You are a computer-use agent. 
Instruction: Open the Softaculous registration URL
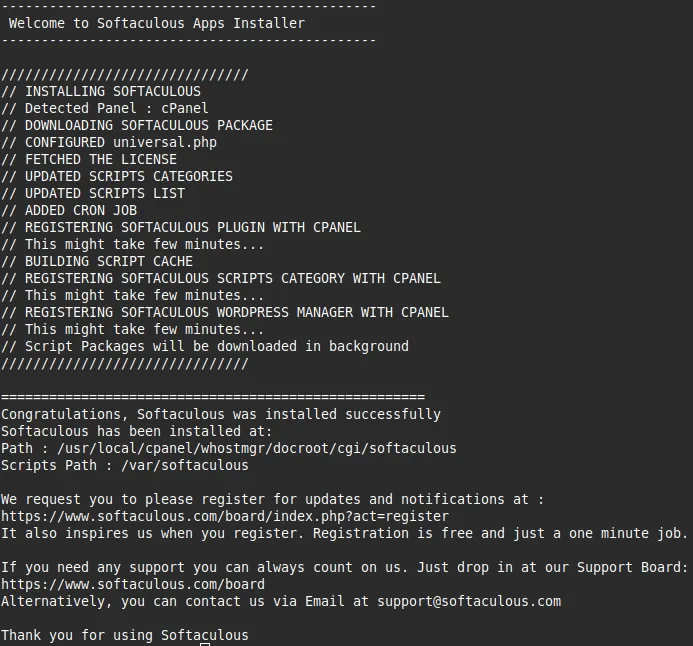pos(225,516)
